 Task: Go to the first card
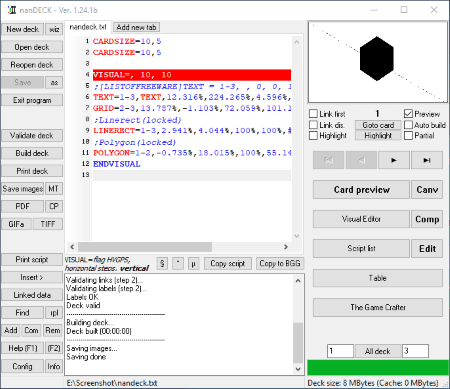pos(328,160)
